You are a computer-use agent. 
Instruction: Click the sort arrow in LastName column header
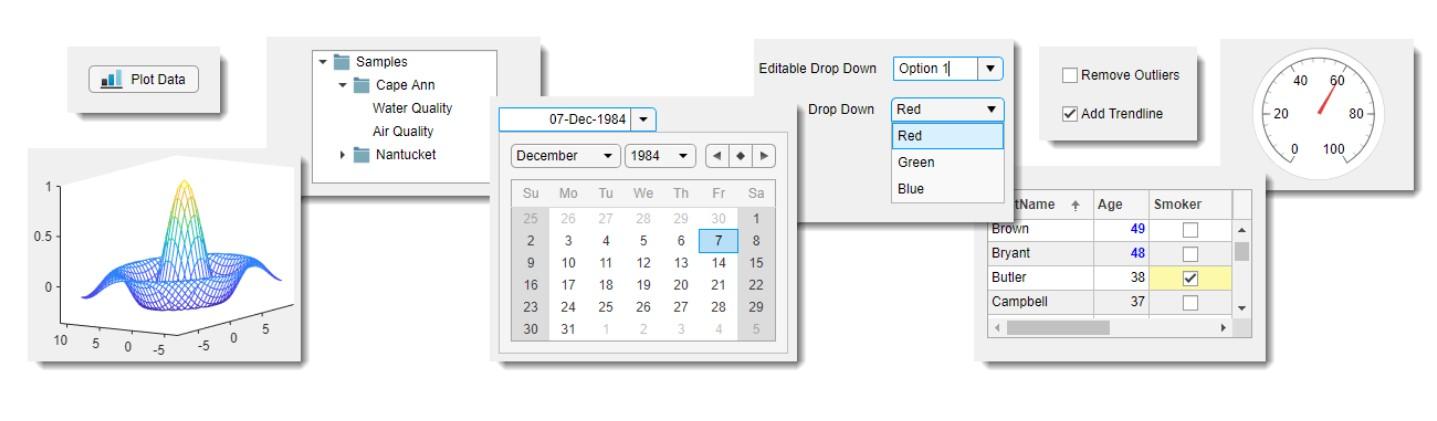tap(1075, 204)
